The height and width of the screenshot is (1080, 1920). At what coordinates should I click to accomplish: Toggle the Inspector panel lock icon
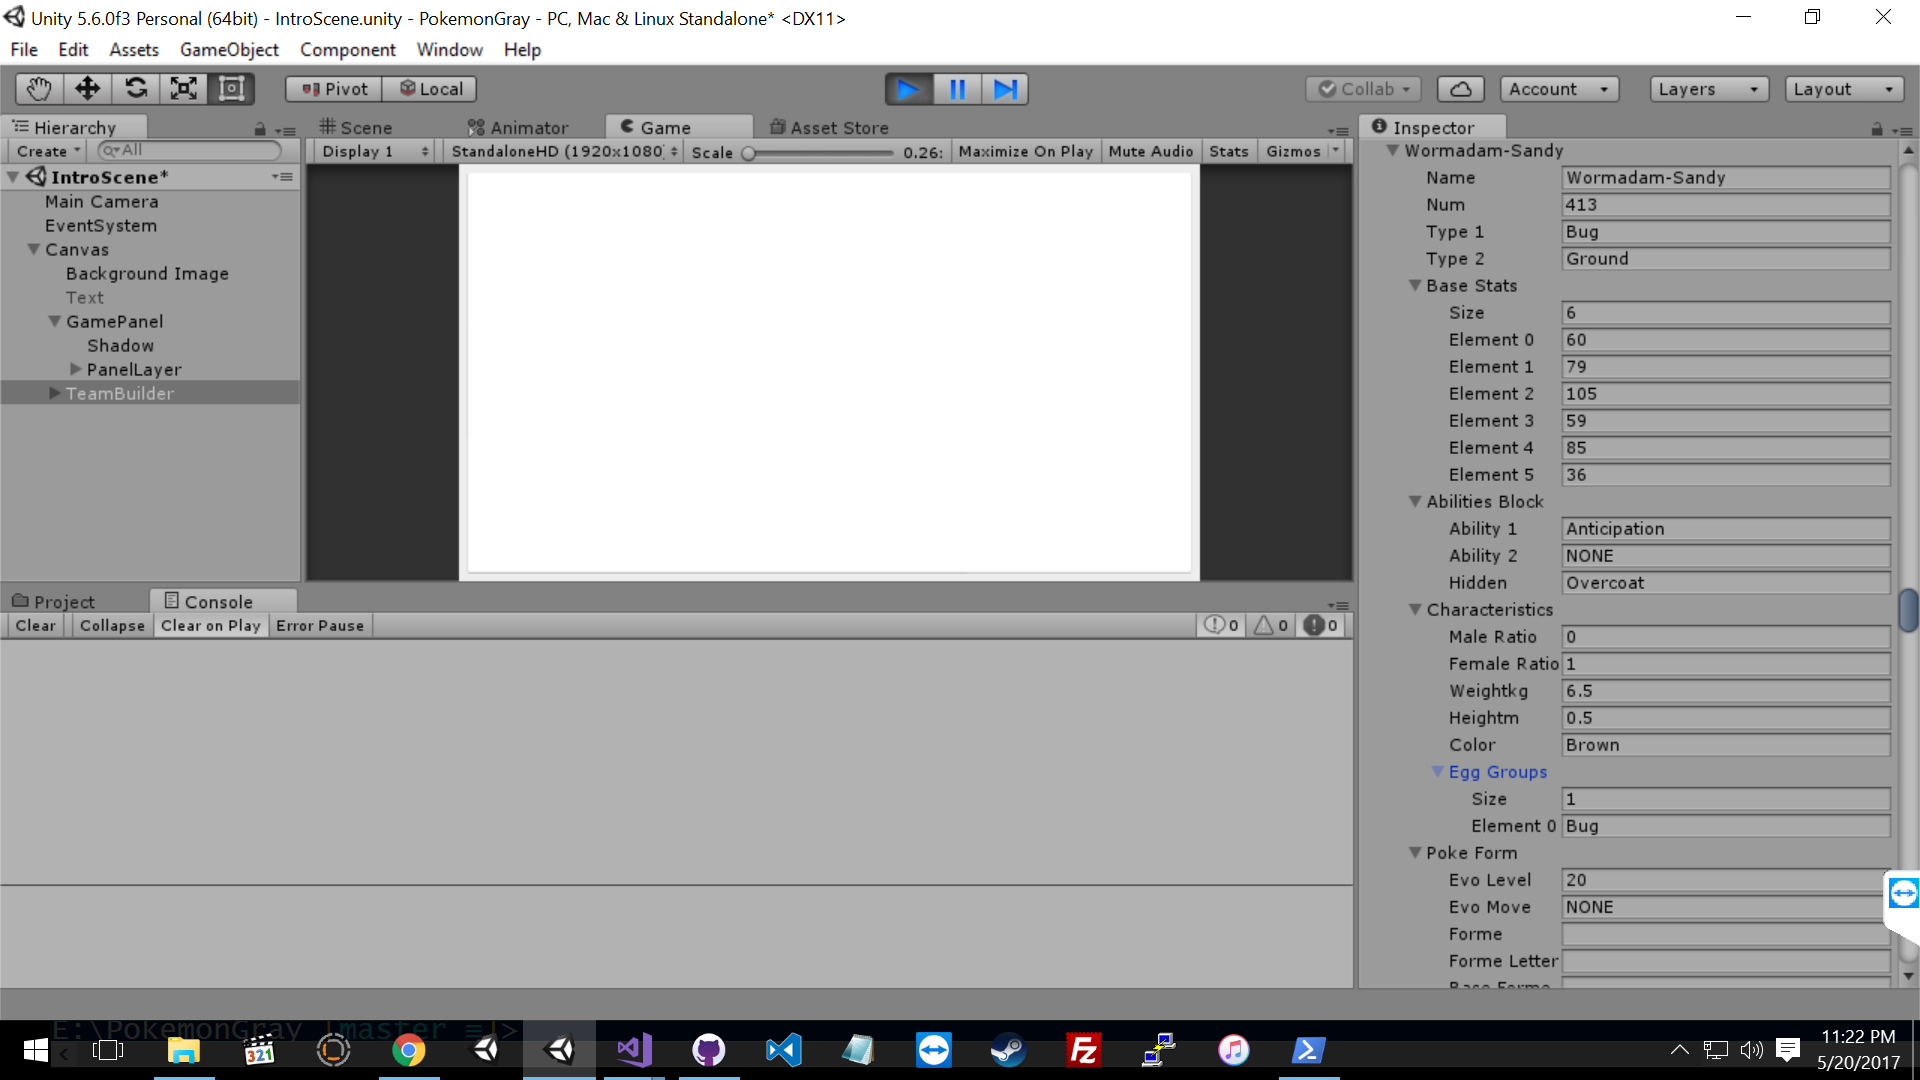point(1877,129)
